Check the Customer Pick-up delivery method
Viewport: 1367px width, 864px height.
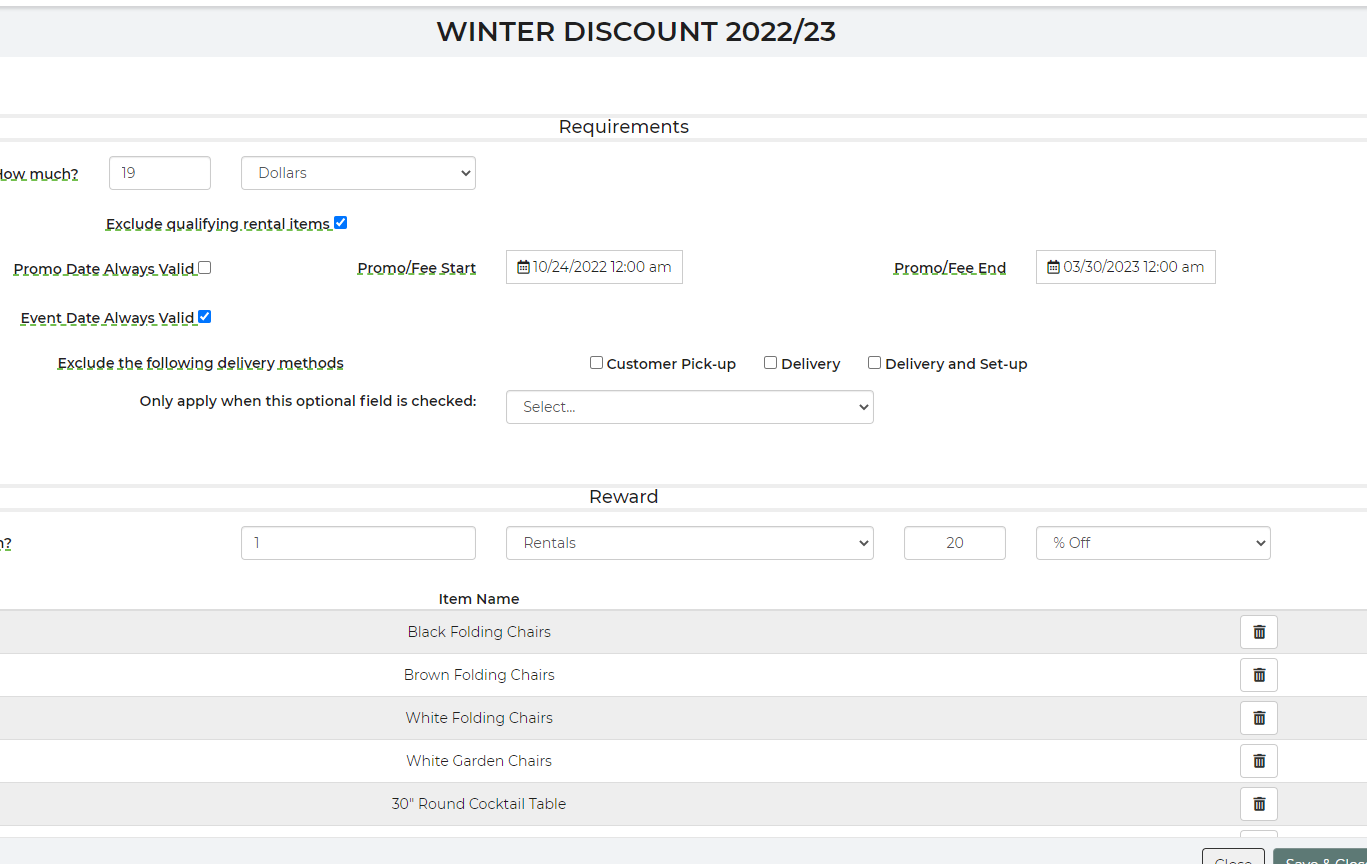597,363
